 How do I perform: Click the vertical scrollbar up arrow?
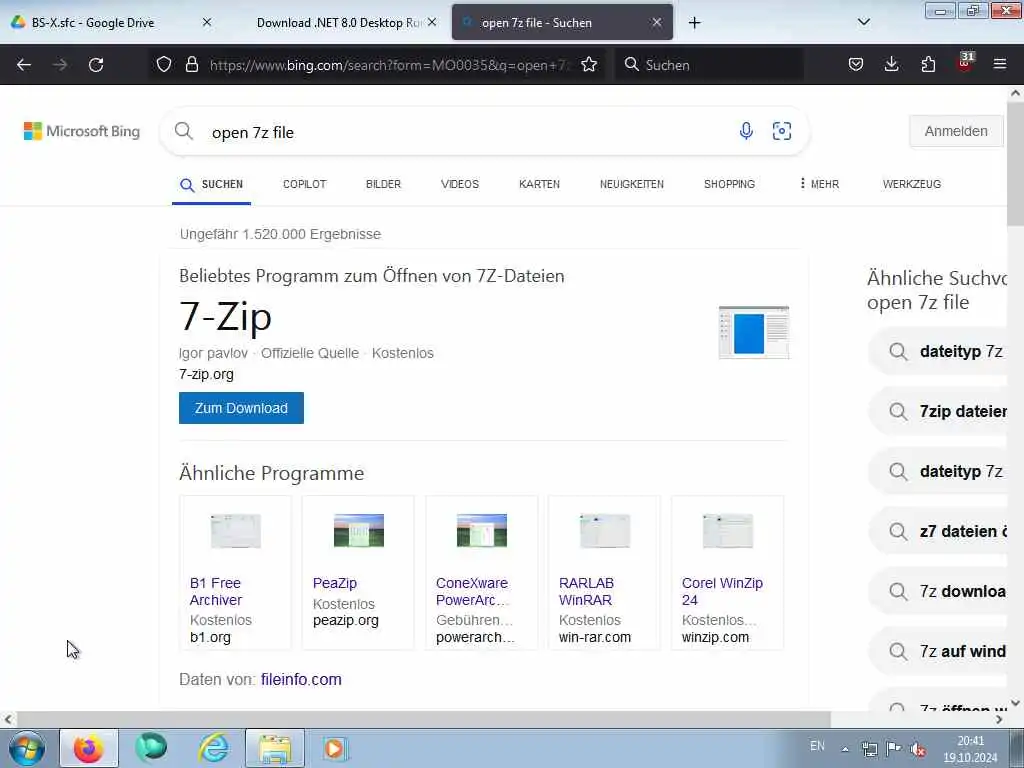(1016, 93)
